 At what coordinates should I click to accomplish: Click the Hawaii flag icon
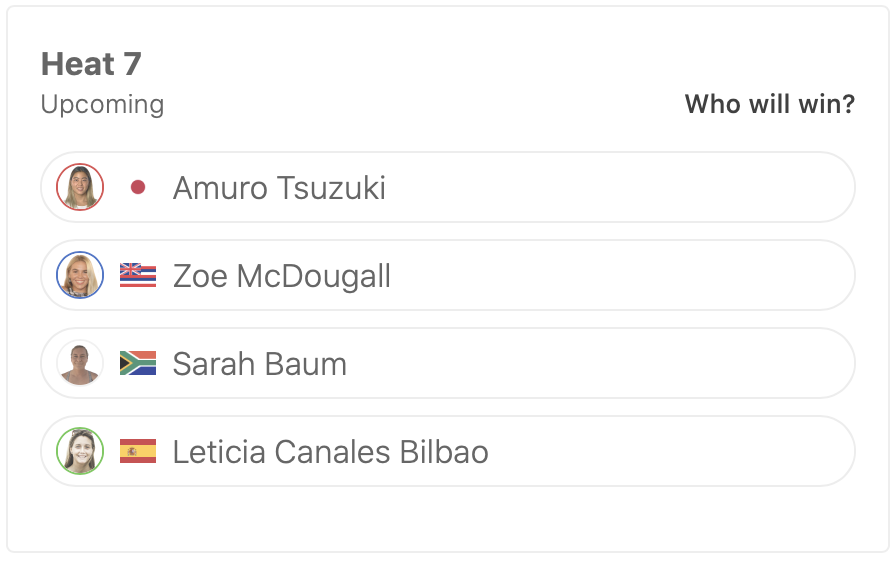tap(138, 275)
